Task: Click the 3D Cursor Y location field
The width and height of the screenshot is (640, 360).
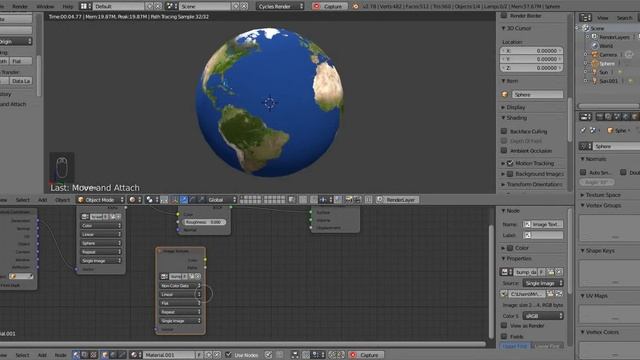Action: (x=531, y=59)
